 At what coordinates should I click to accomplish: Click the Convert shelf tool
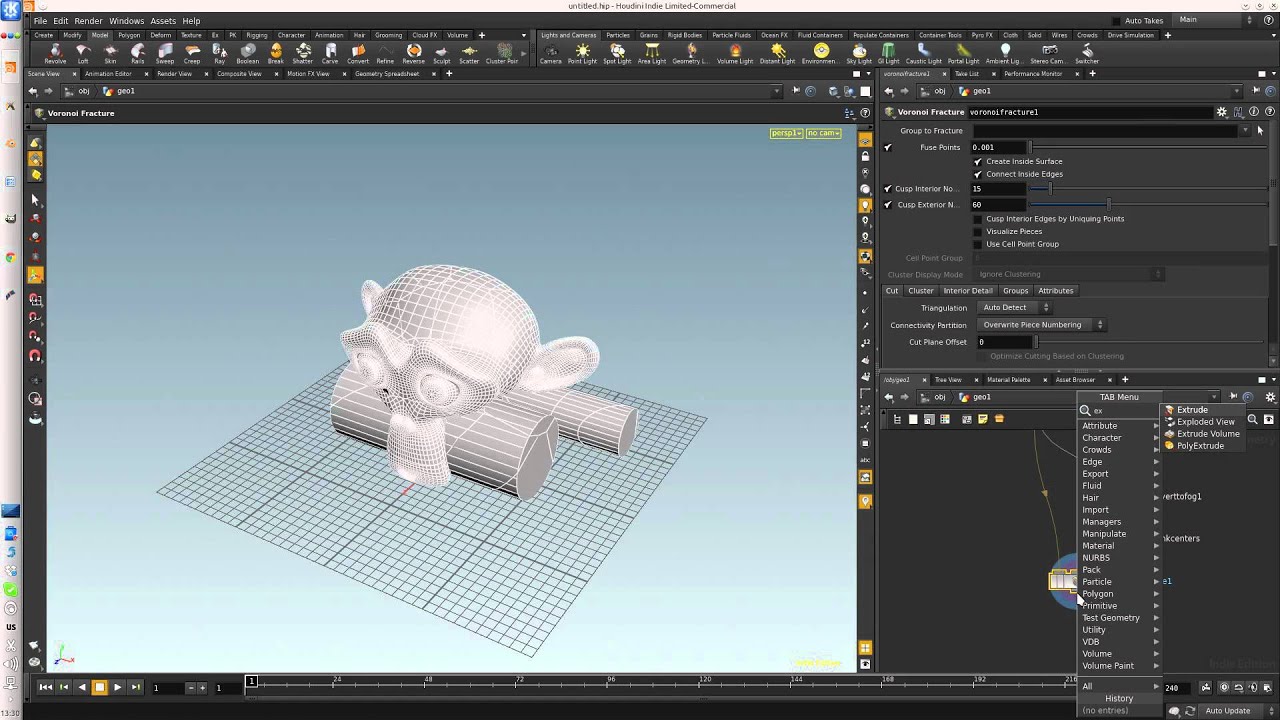(x=358, y=54)
